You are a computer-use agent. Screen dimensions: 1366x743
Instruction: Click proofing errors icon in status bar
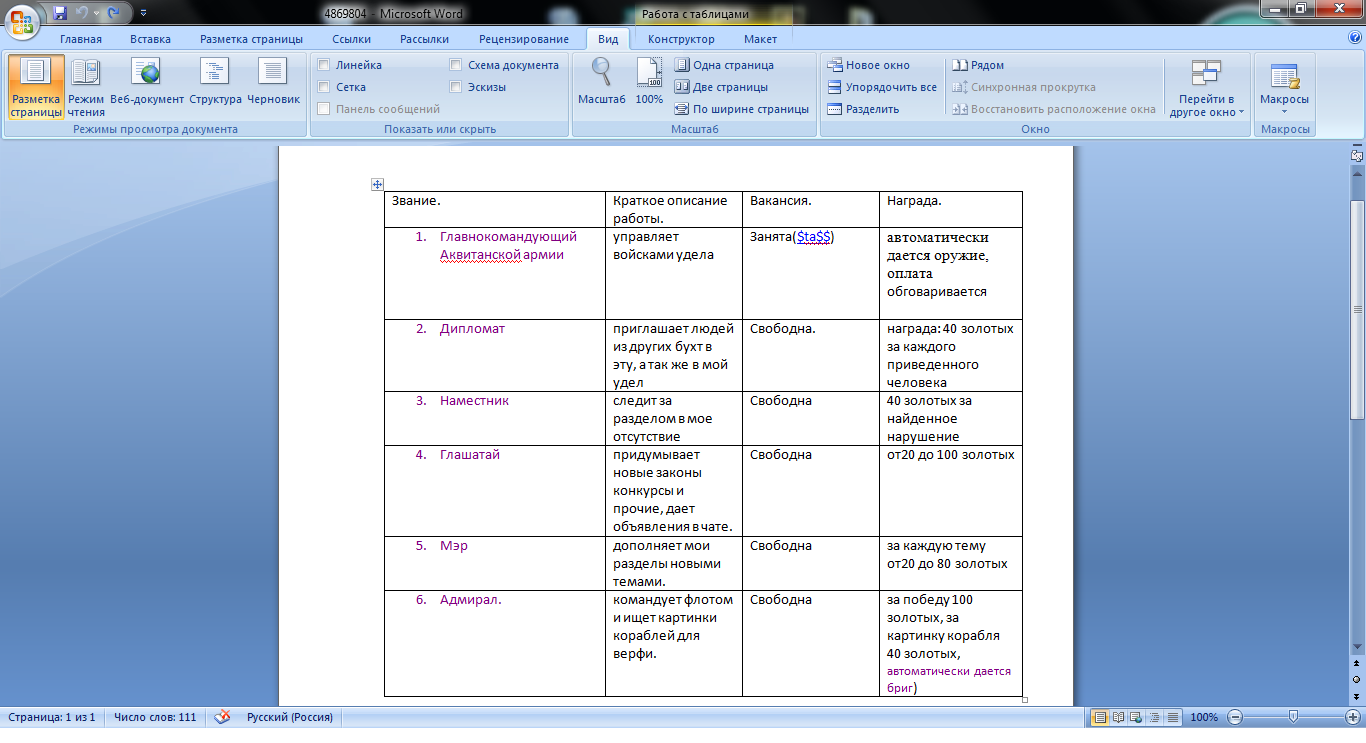pyautogui.click(x=223, y=717)
